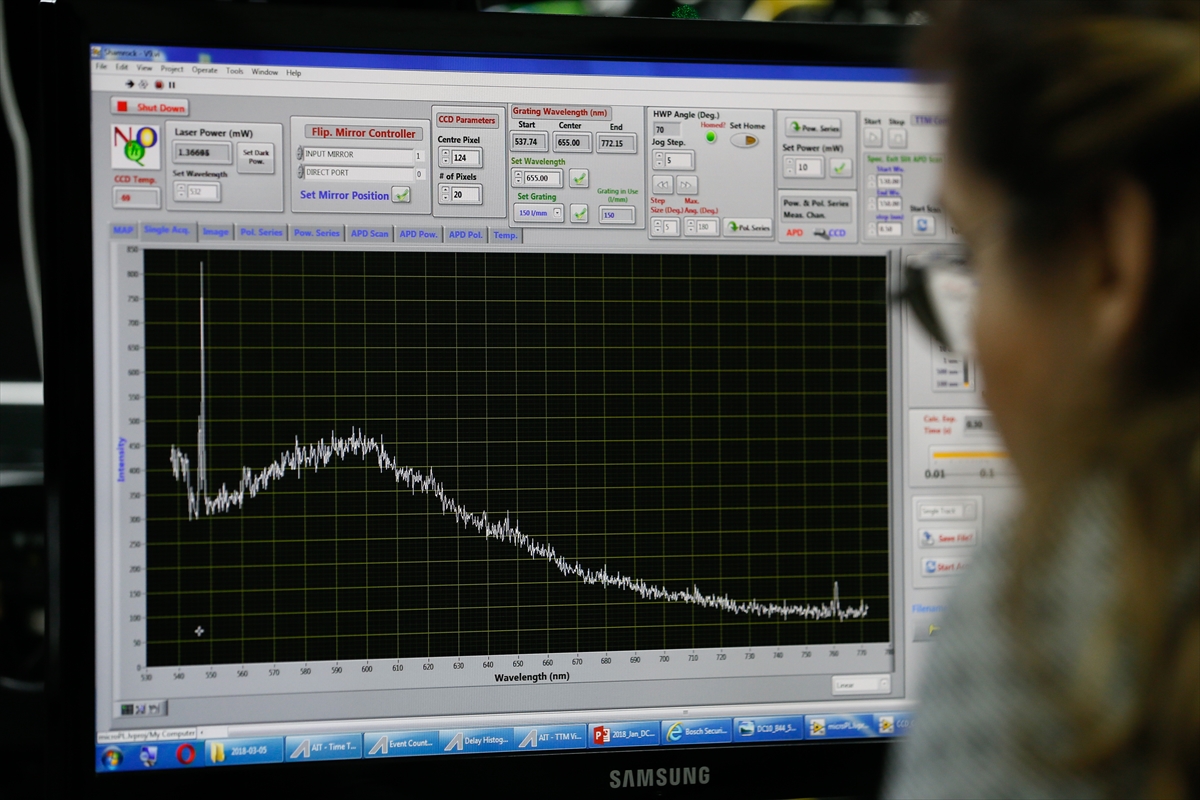Switch to the Single Acq. tab
This screenshot has width=1200, height=800.
click(167, 231)
